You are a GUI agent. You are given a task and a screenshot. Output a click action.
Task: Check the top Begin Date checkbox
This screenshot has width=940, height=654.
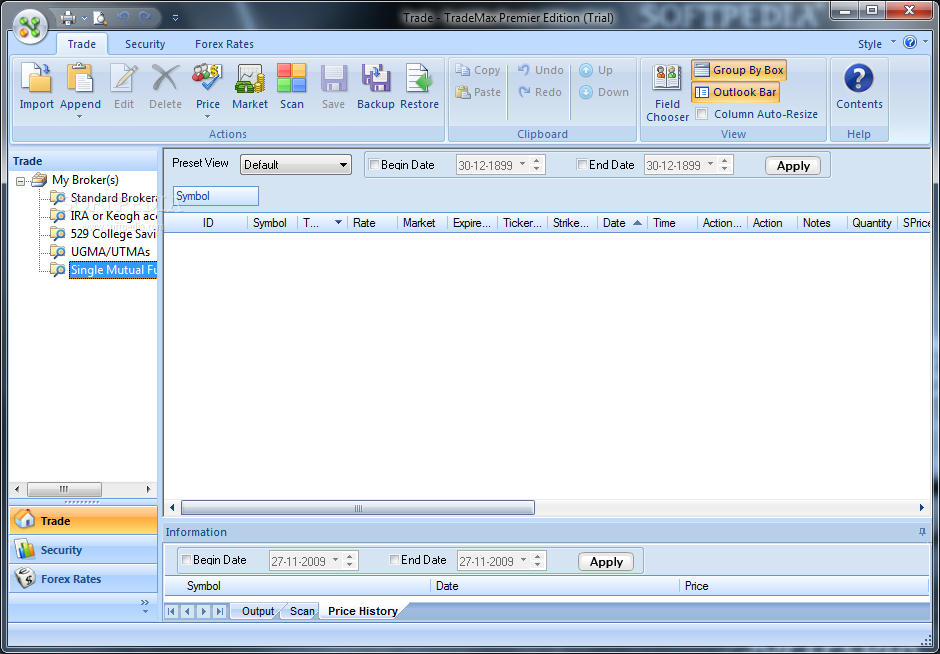[x=373, y=164]
